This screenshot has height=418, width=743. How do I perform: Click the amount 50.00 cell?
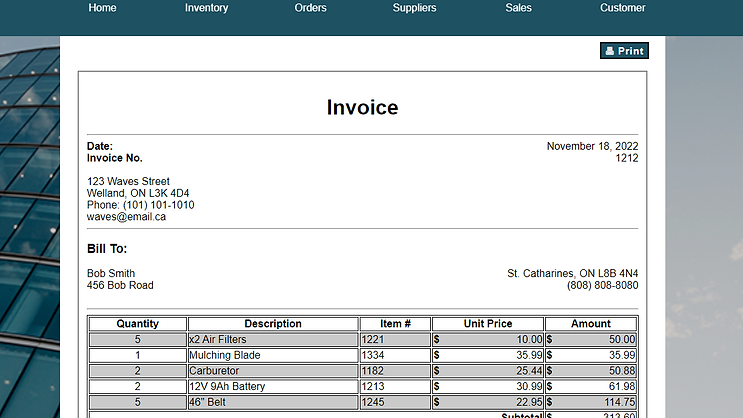coord(590,339)
